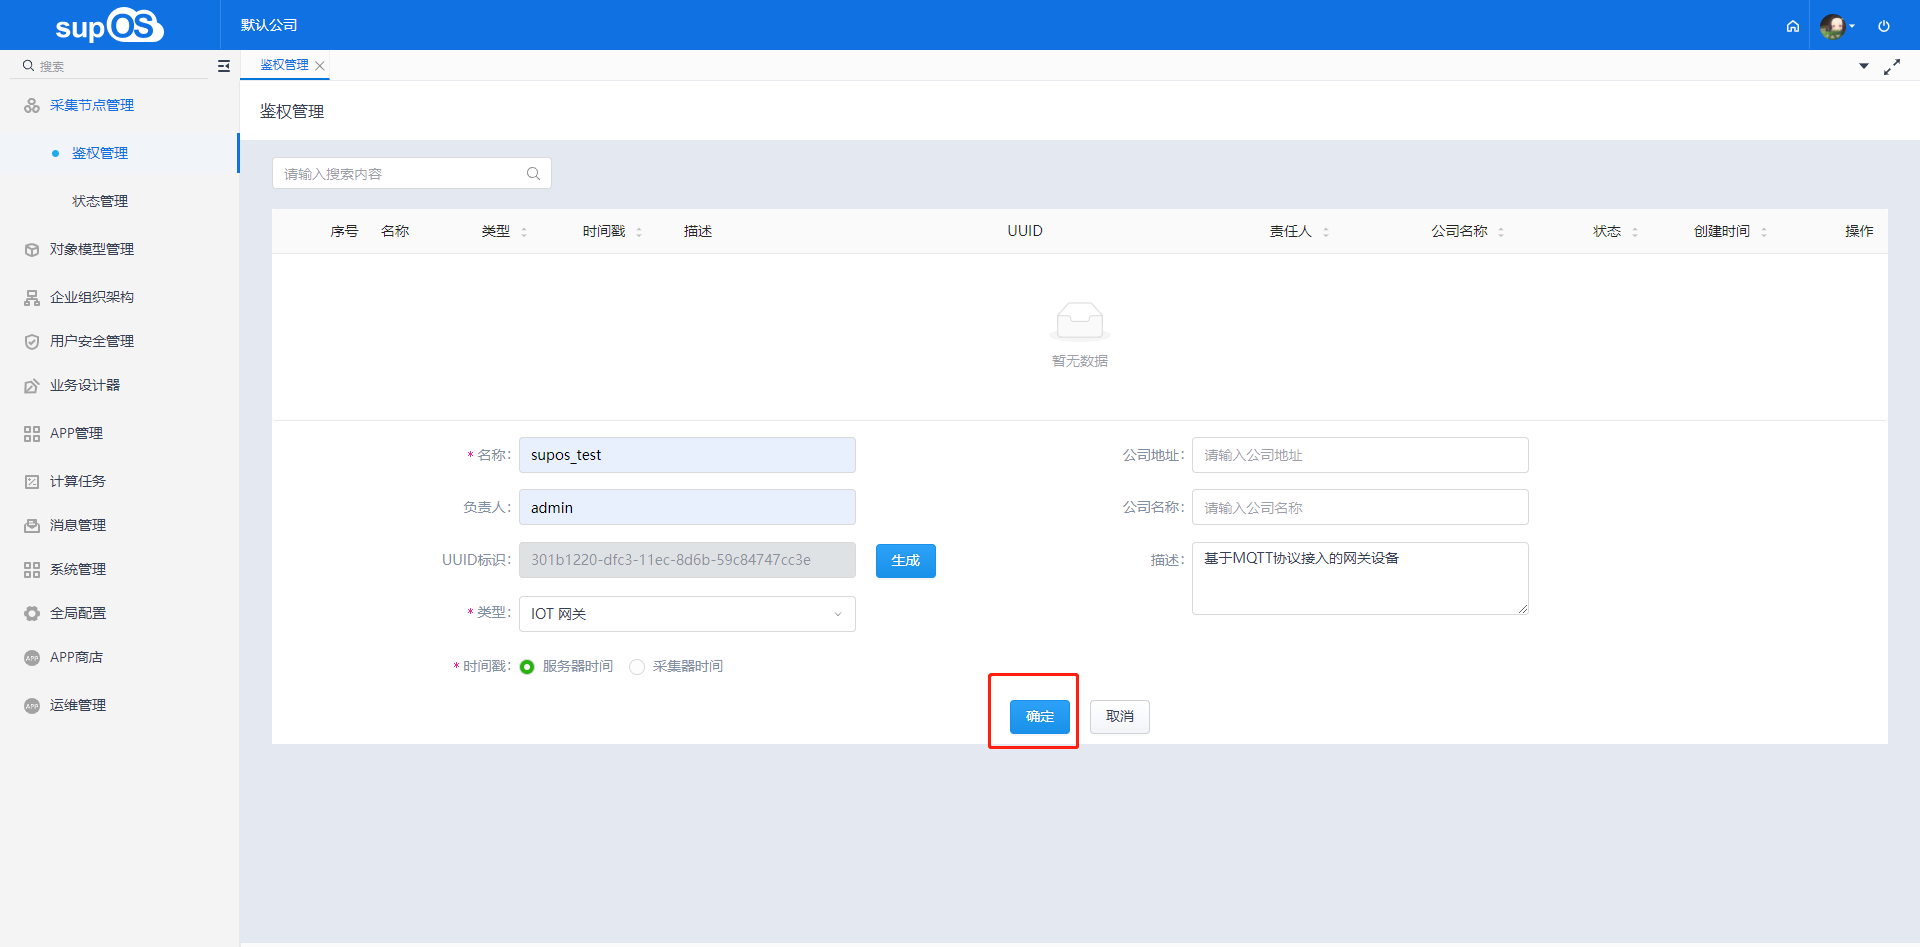Click the 运维管理 icon

click(x=32, y=705)
